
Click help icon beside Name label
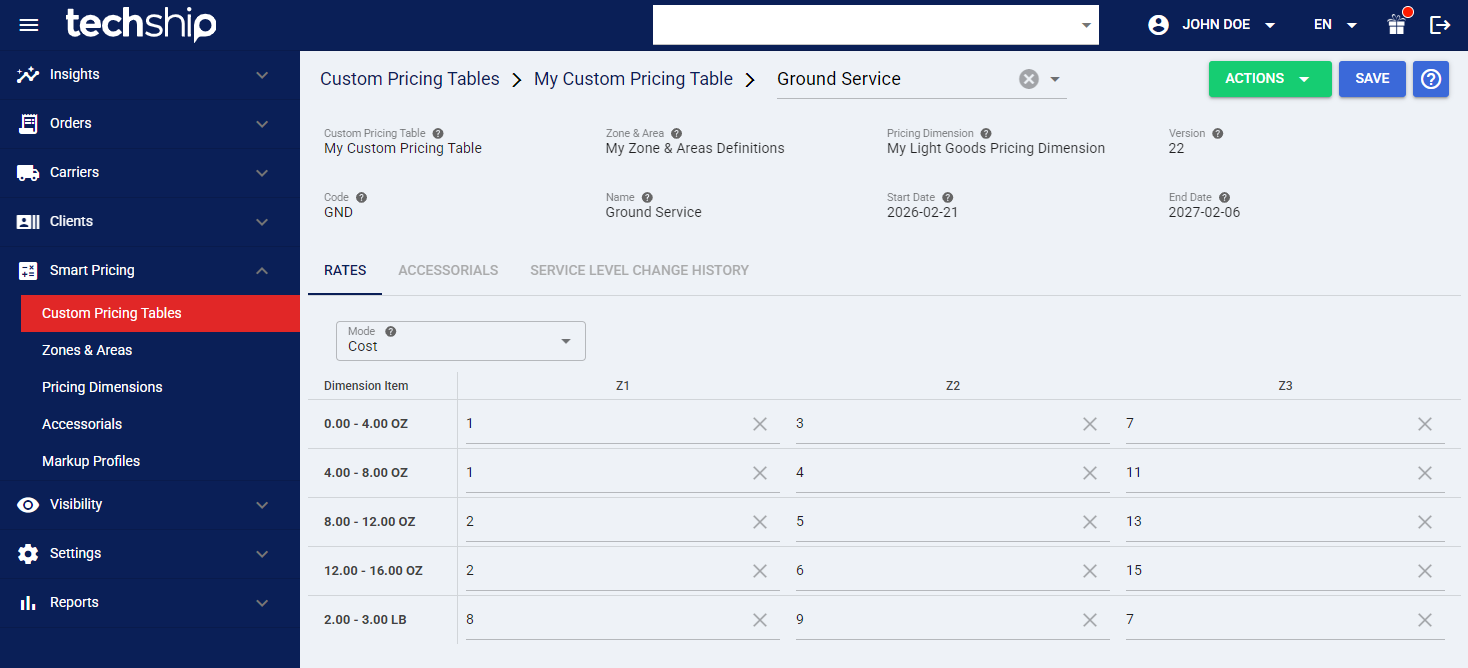(647, 197)
